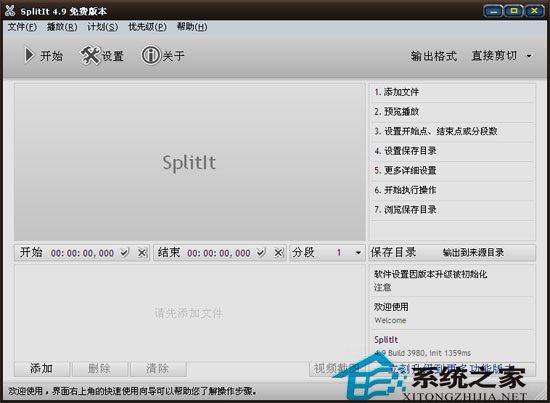
Task: Select step 6. 开始执行操作
Action: tap(452, 190)
